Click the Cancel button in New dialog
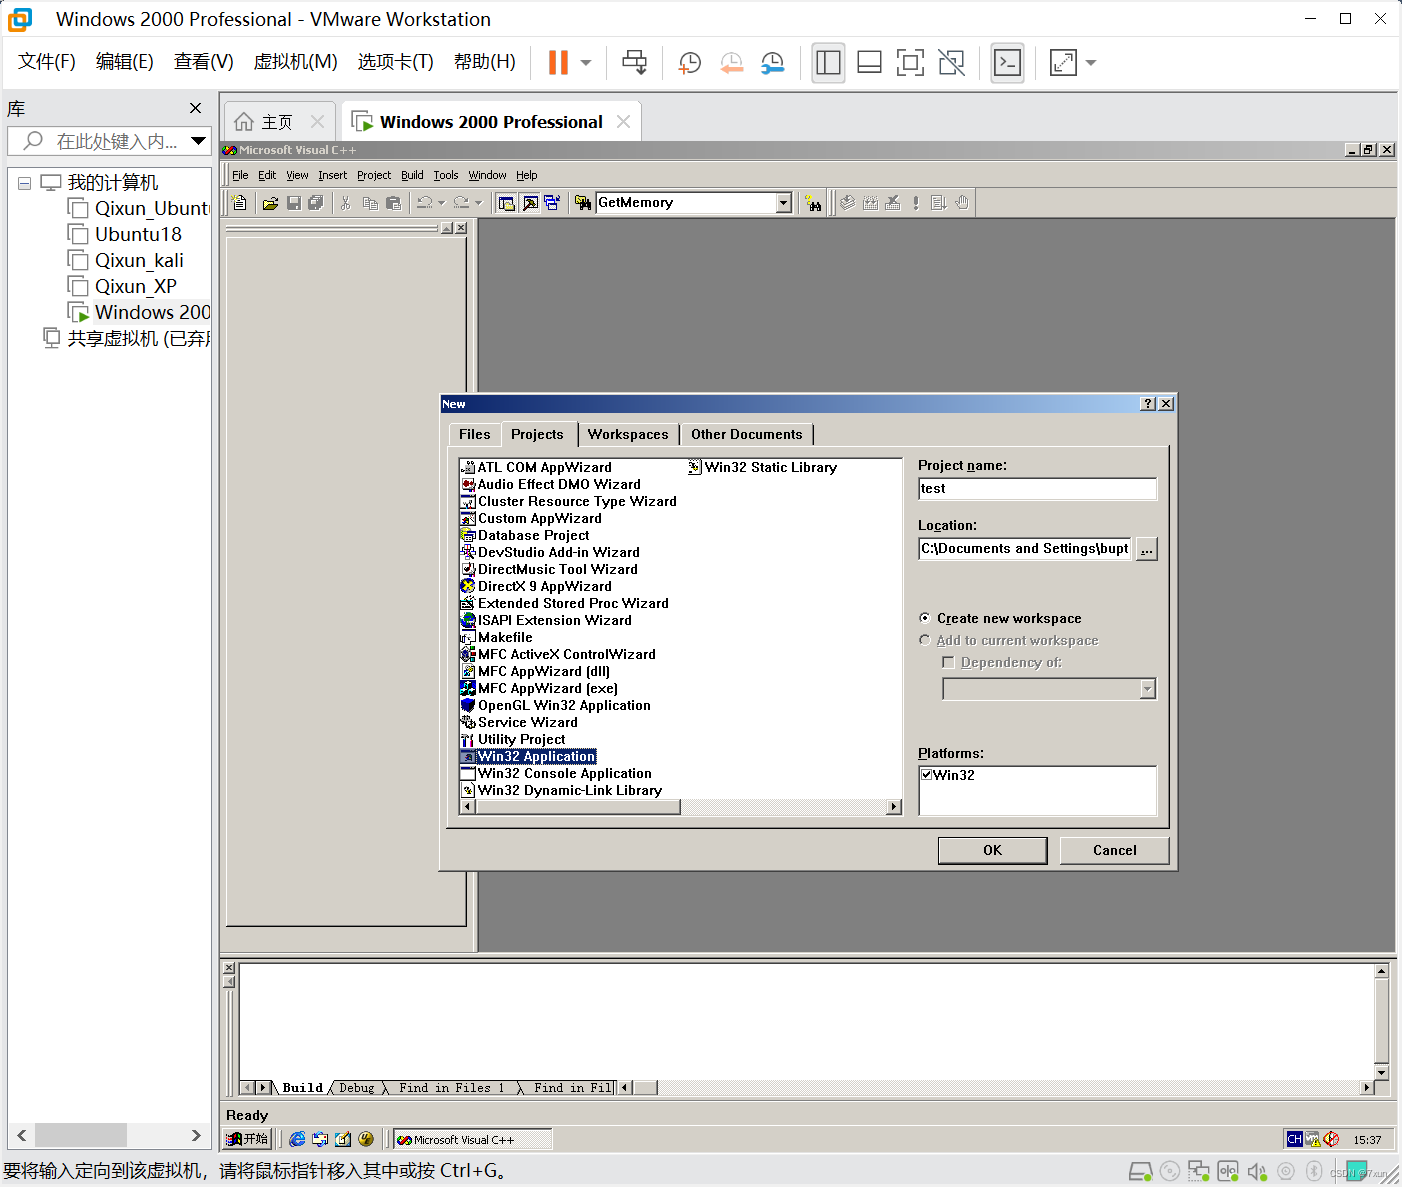This screenshot has width=1402, height=1187. click(1114, 850)
